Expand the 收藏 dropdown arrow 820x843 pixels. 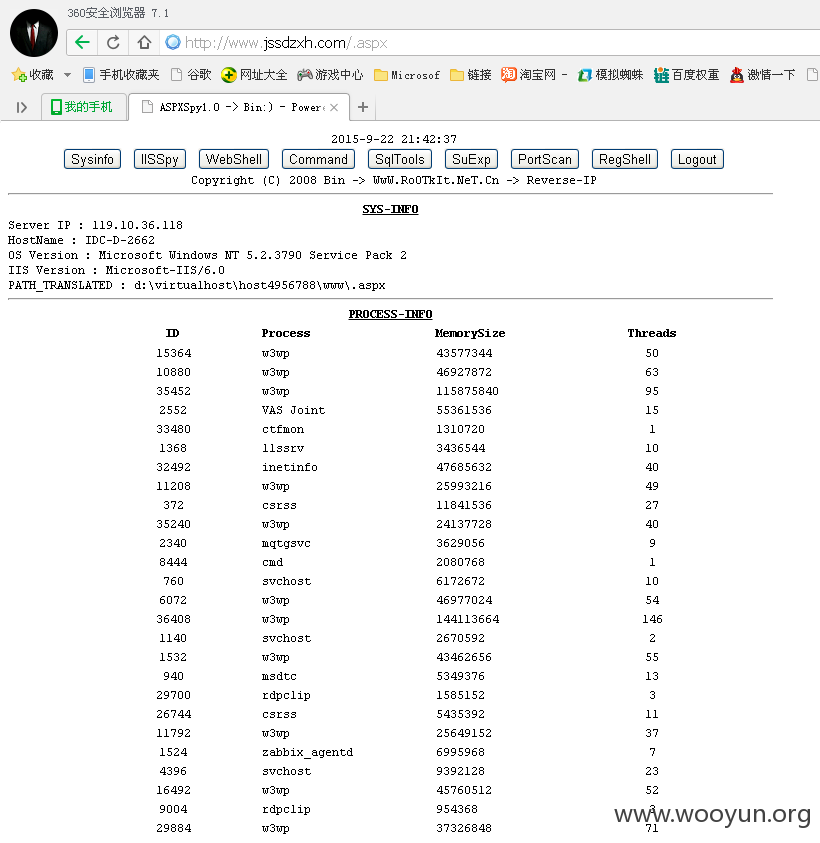67,75
